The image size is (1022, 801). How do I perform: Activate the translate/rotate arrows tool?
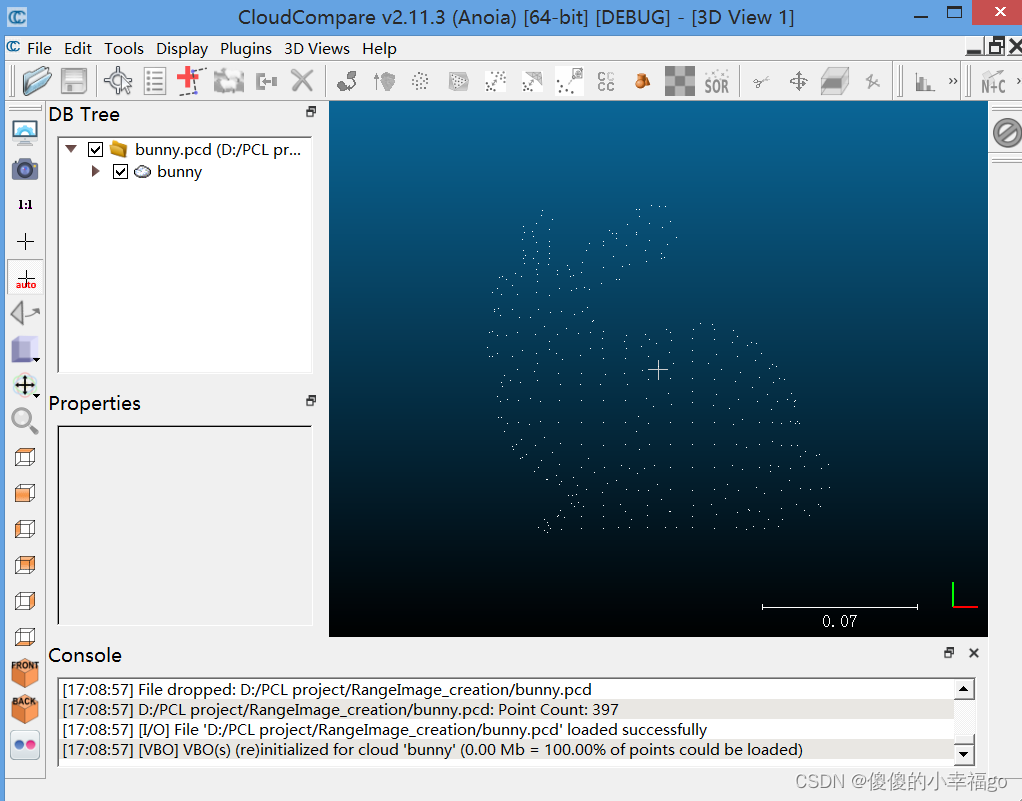click(x=798, y=81)
